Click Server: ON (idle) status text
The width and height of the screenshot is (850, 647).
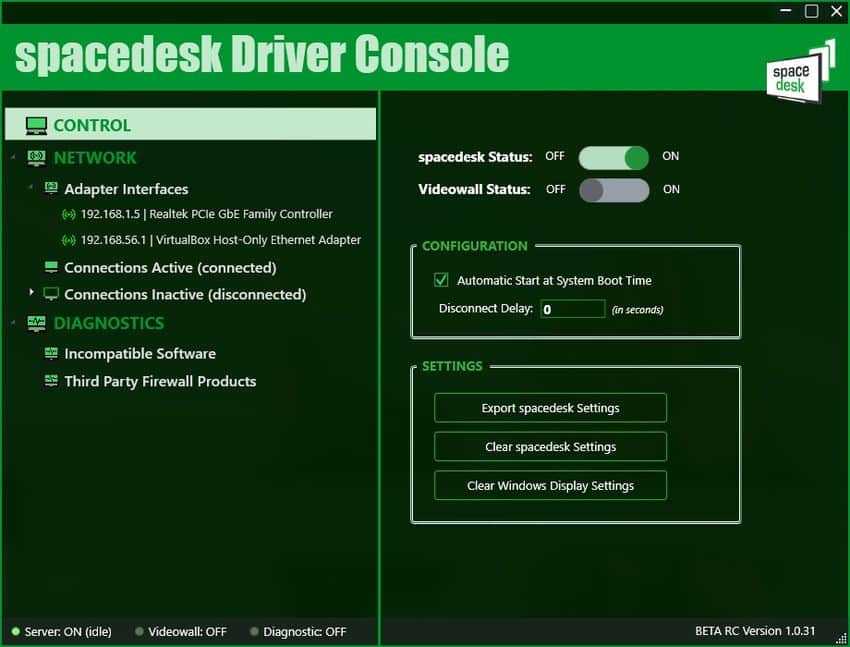[68, 632]
